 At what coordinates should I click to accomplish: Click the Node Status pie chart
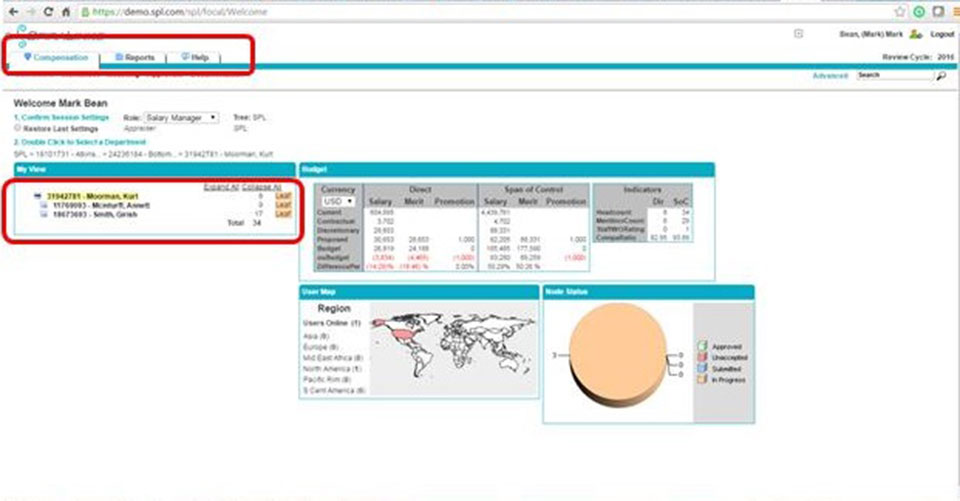618,354
